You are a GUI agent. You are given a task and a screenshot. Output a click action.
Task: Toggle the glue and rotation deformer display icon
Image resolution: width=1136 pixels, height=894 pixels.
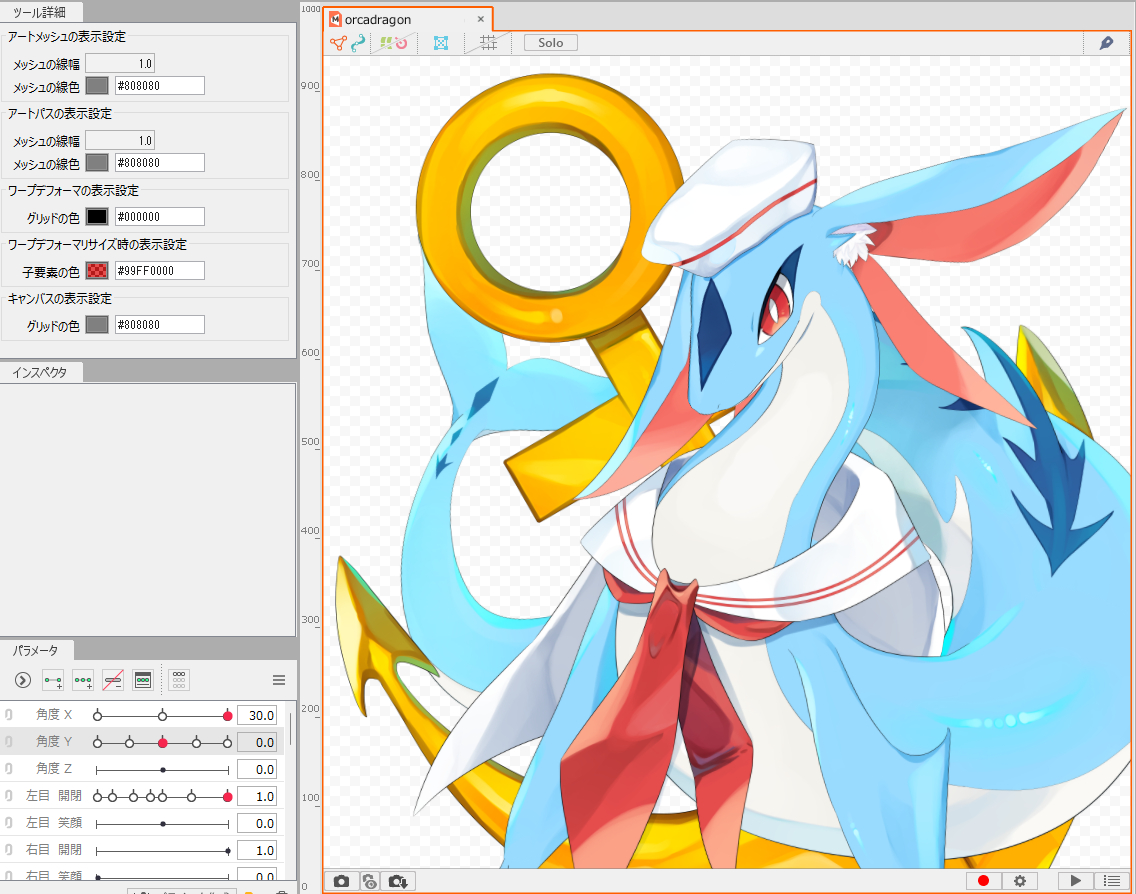[x=393, y=43]
